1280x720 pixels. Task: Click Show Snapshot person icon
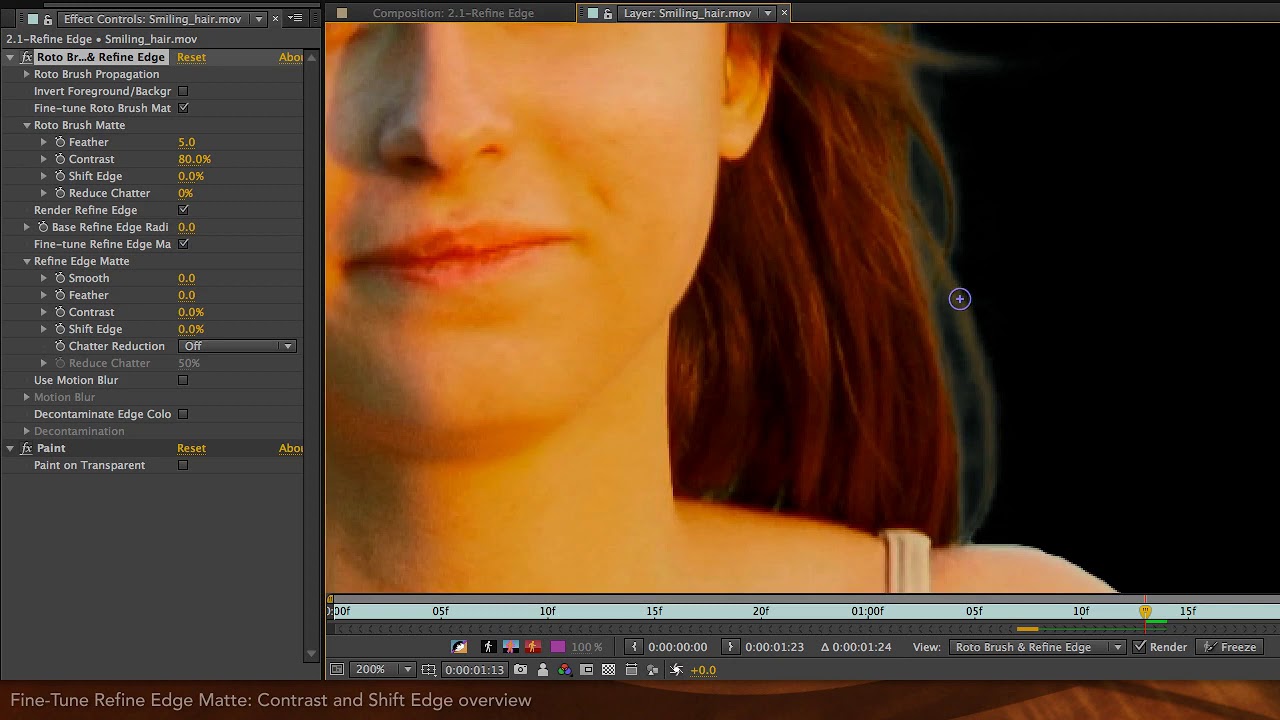[x=543, y=670]
